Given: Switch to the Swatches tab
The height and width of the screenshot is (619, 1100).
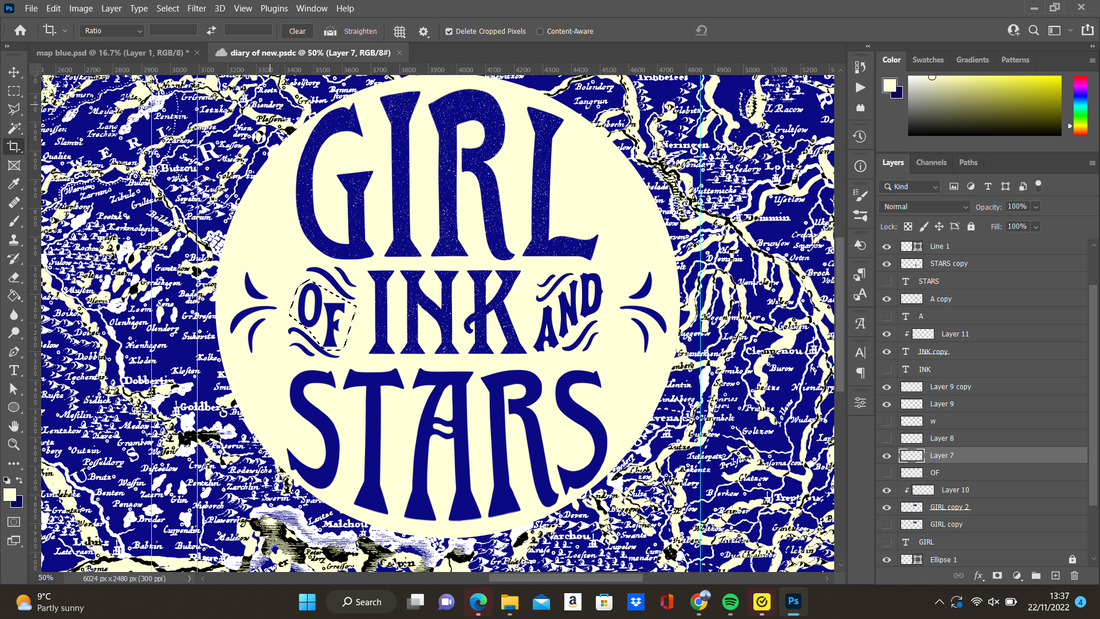Looking at the screenshot, I should click(x=927, y=60).
